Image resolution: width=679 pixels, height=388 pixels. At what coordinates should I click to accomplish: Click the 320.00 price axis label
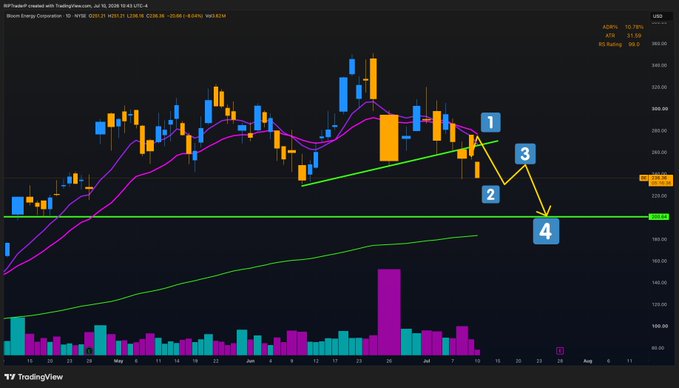click(x=659, y=87)
